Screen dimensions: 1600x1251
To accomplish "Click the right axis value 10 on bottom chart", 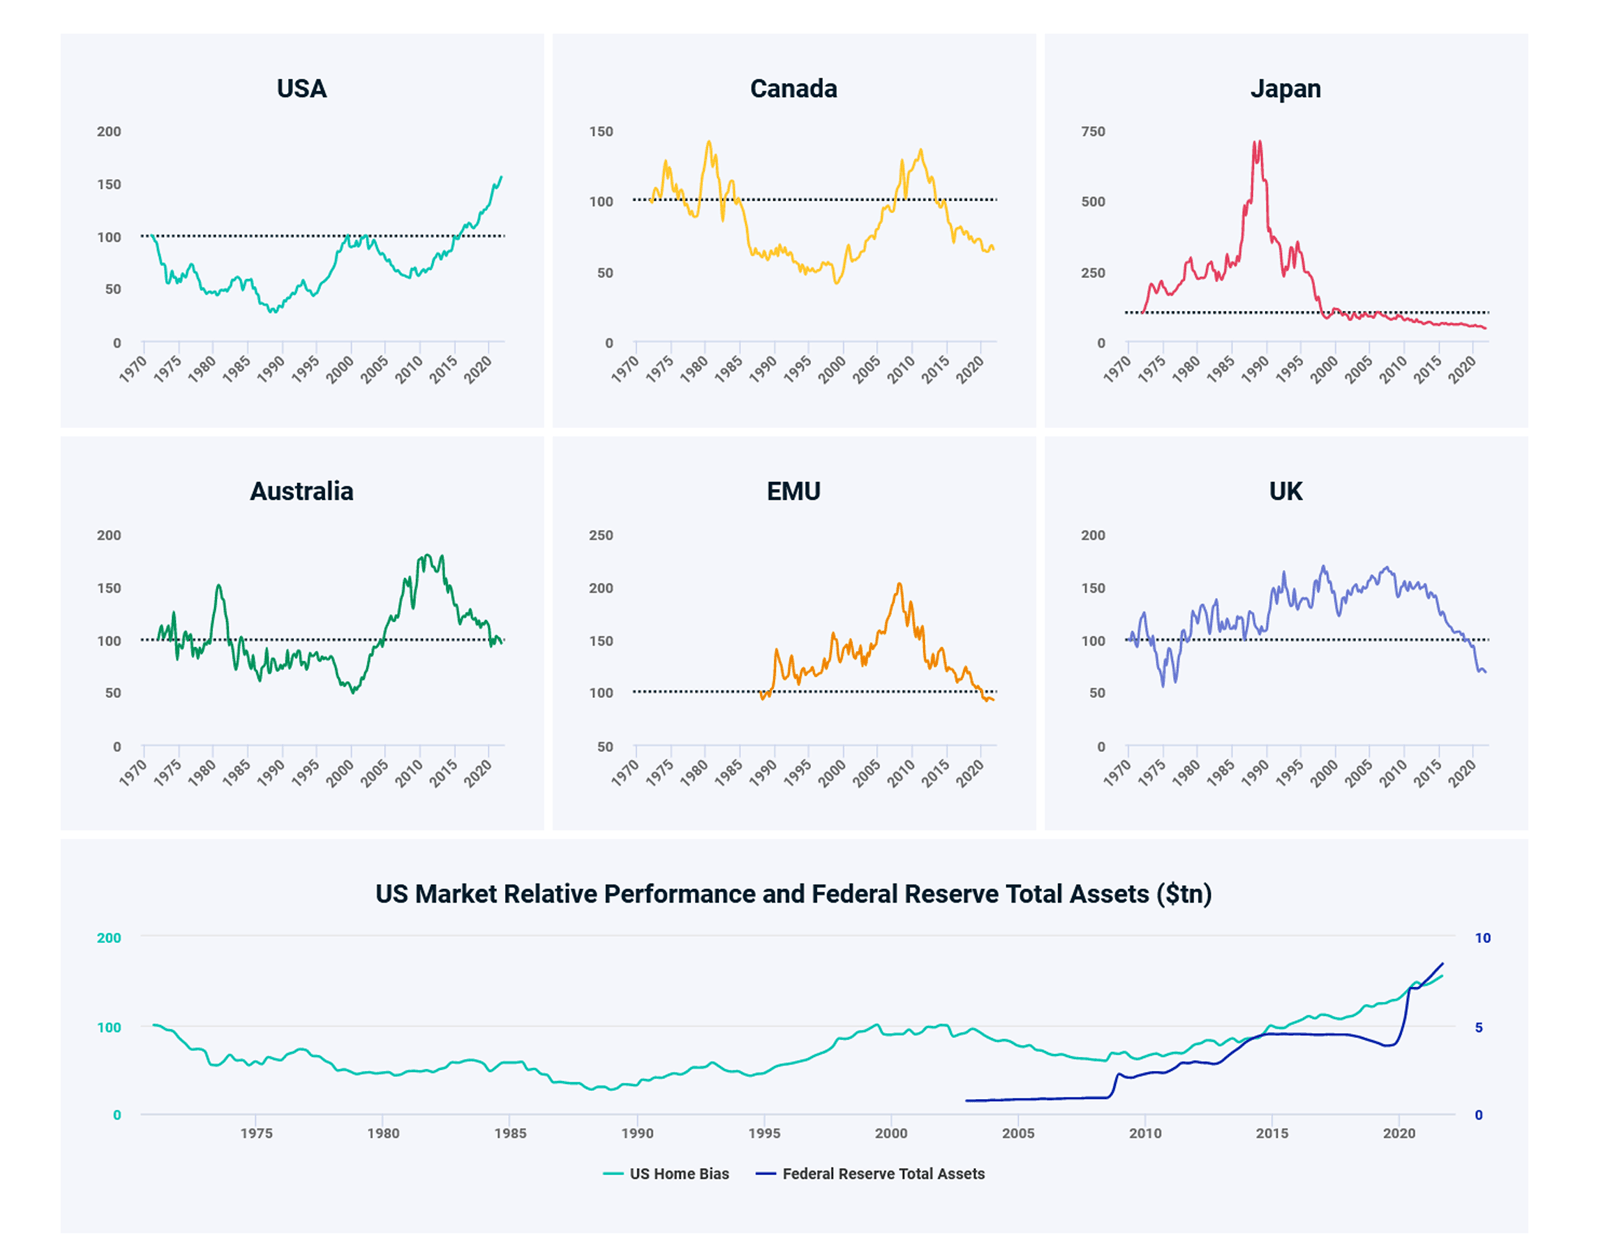I will [1483, 938].
